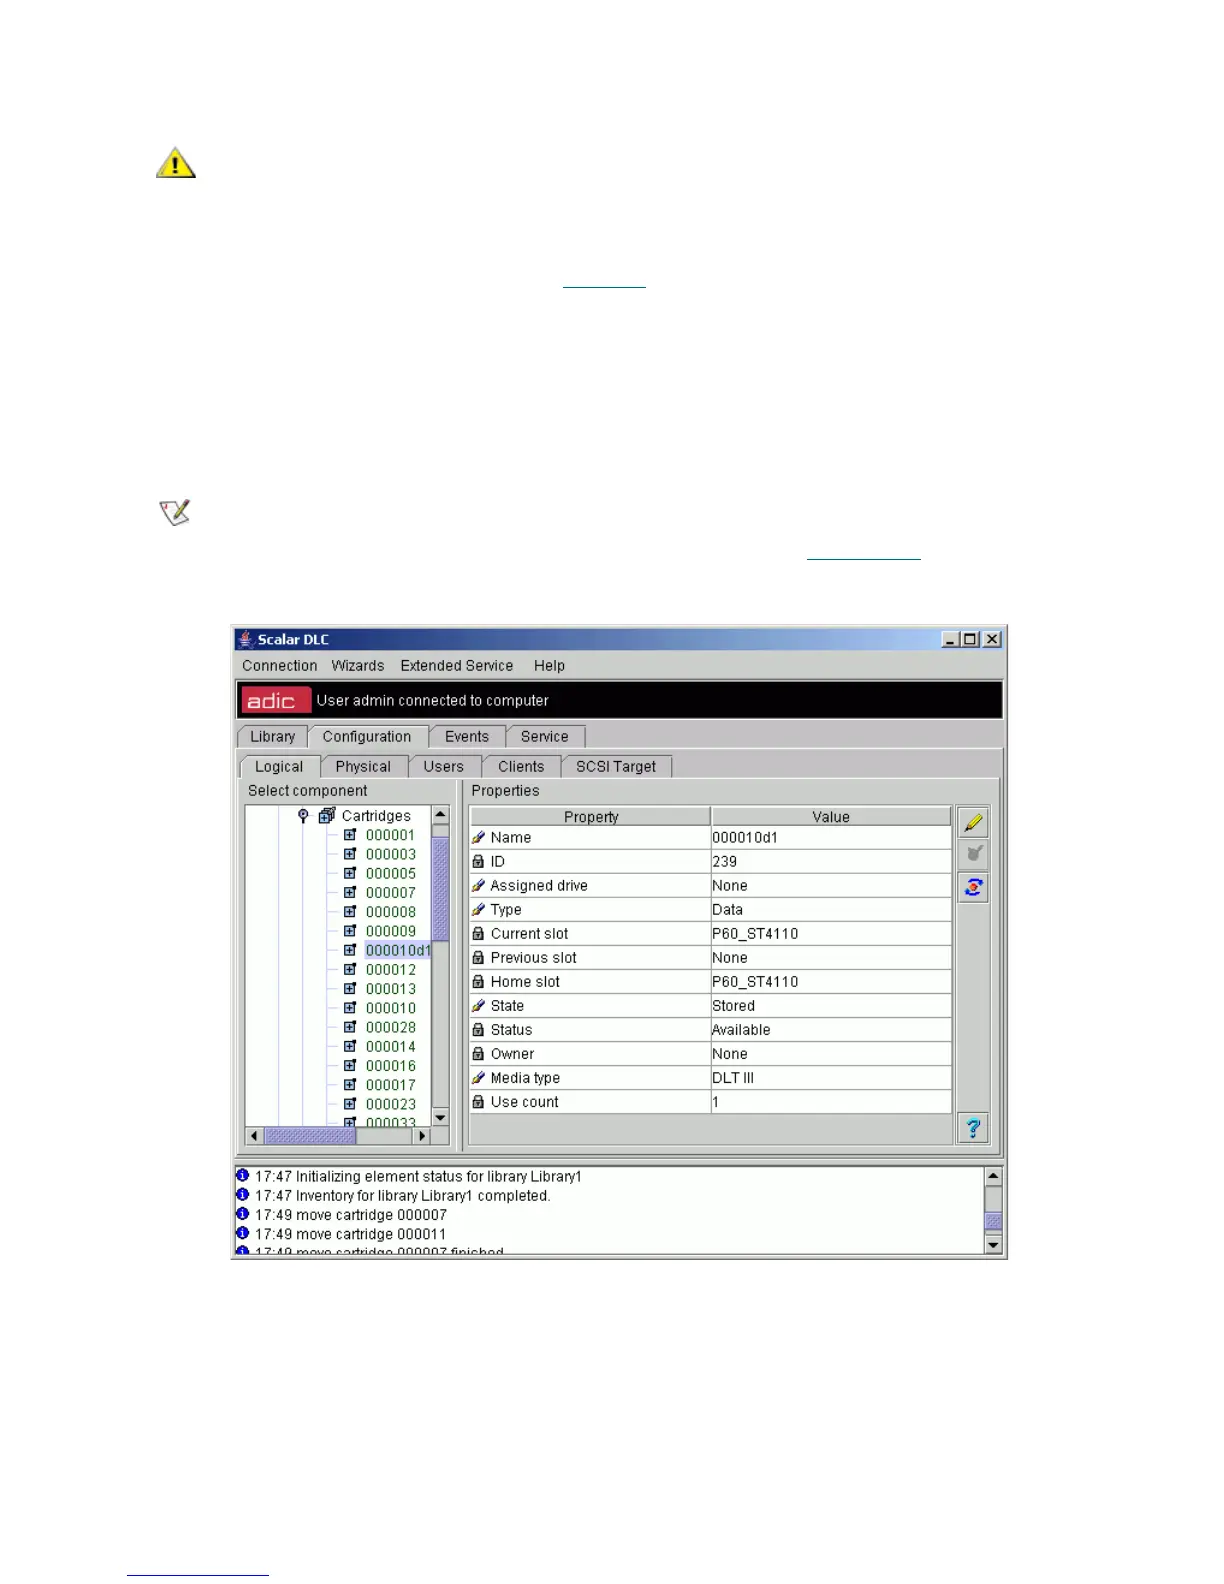Viewport: 1224px width, 1584px height.
Task: Click log entry '17:49 move cartridge 000011'
Action: [x=350, y=1234]
